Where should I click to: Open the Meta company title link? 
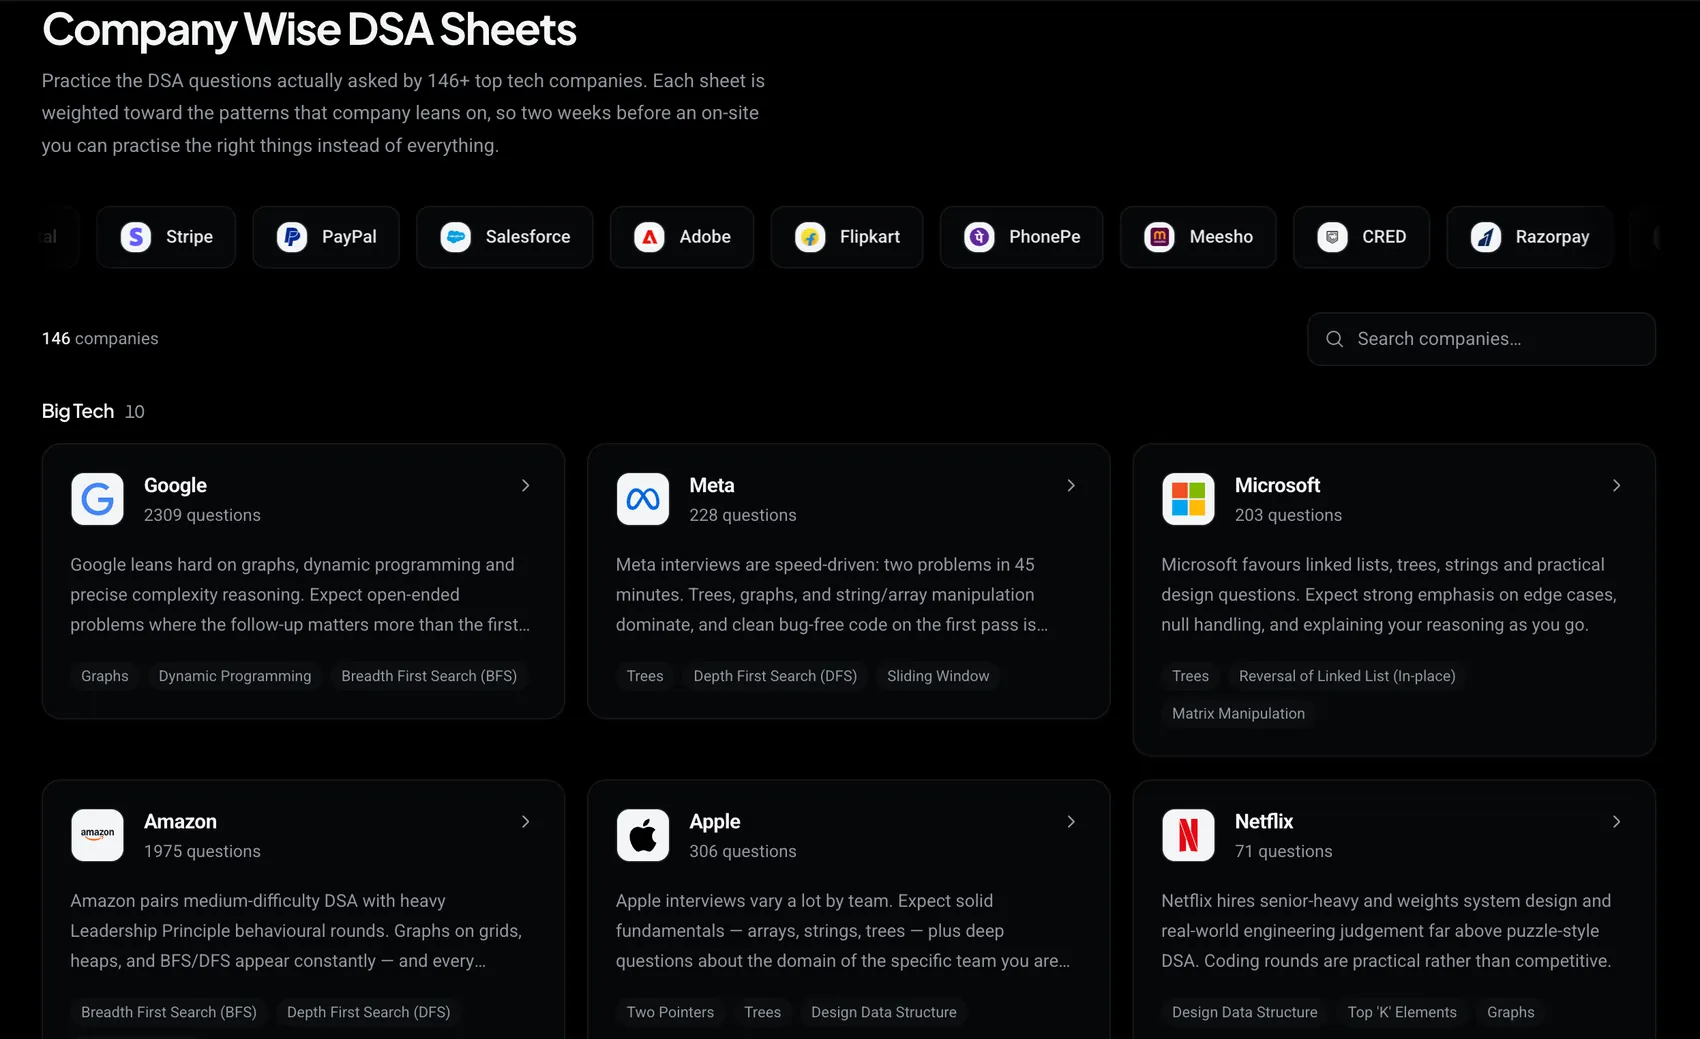click(712, 485)
